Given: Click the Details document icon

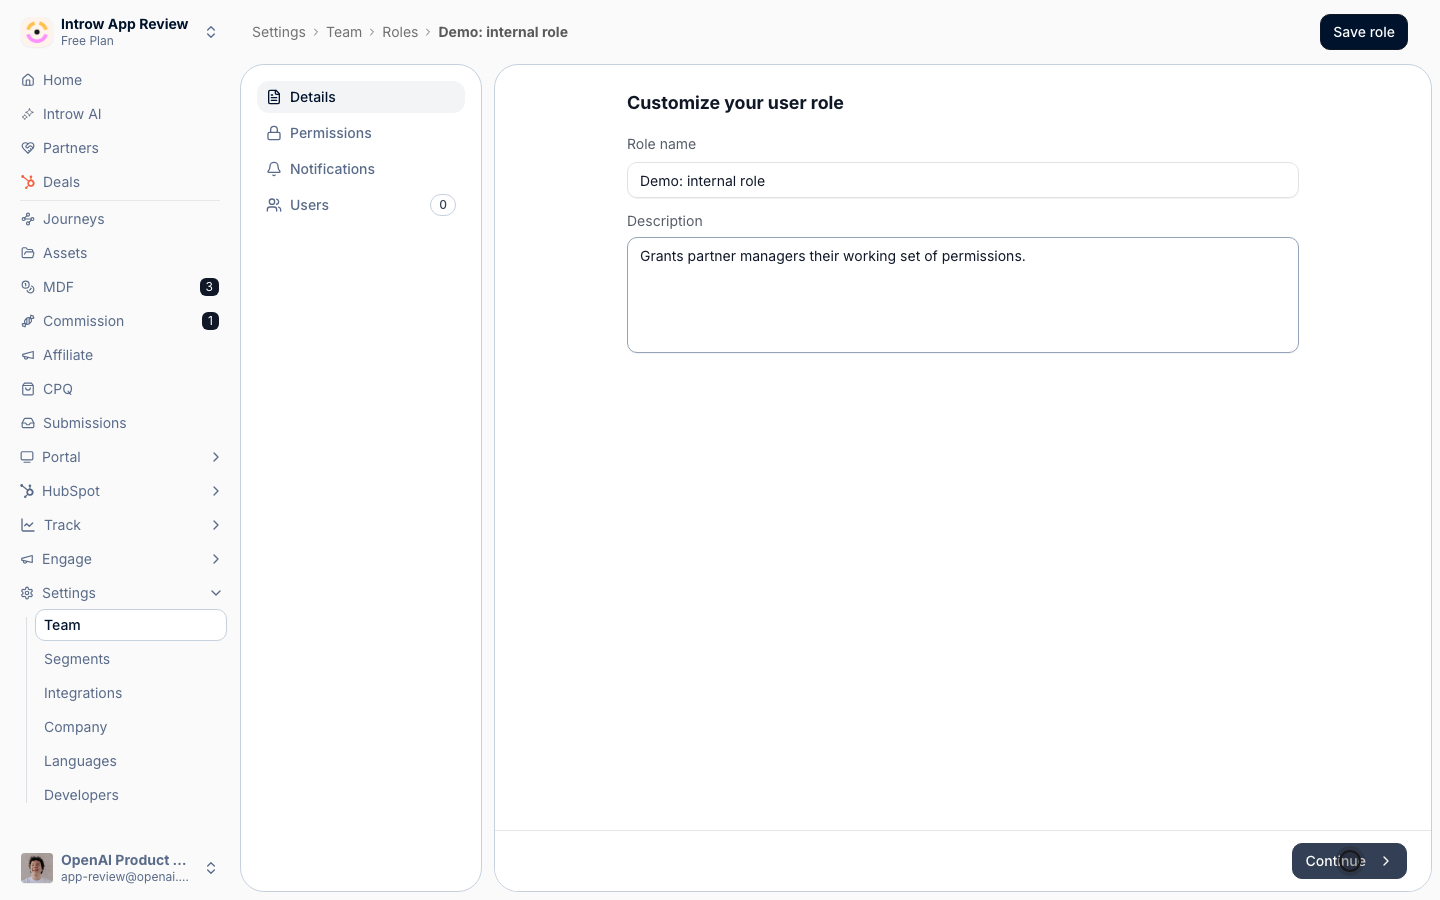Looking at the screenshot, I should 274,97.
